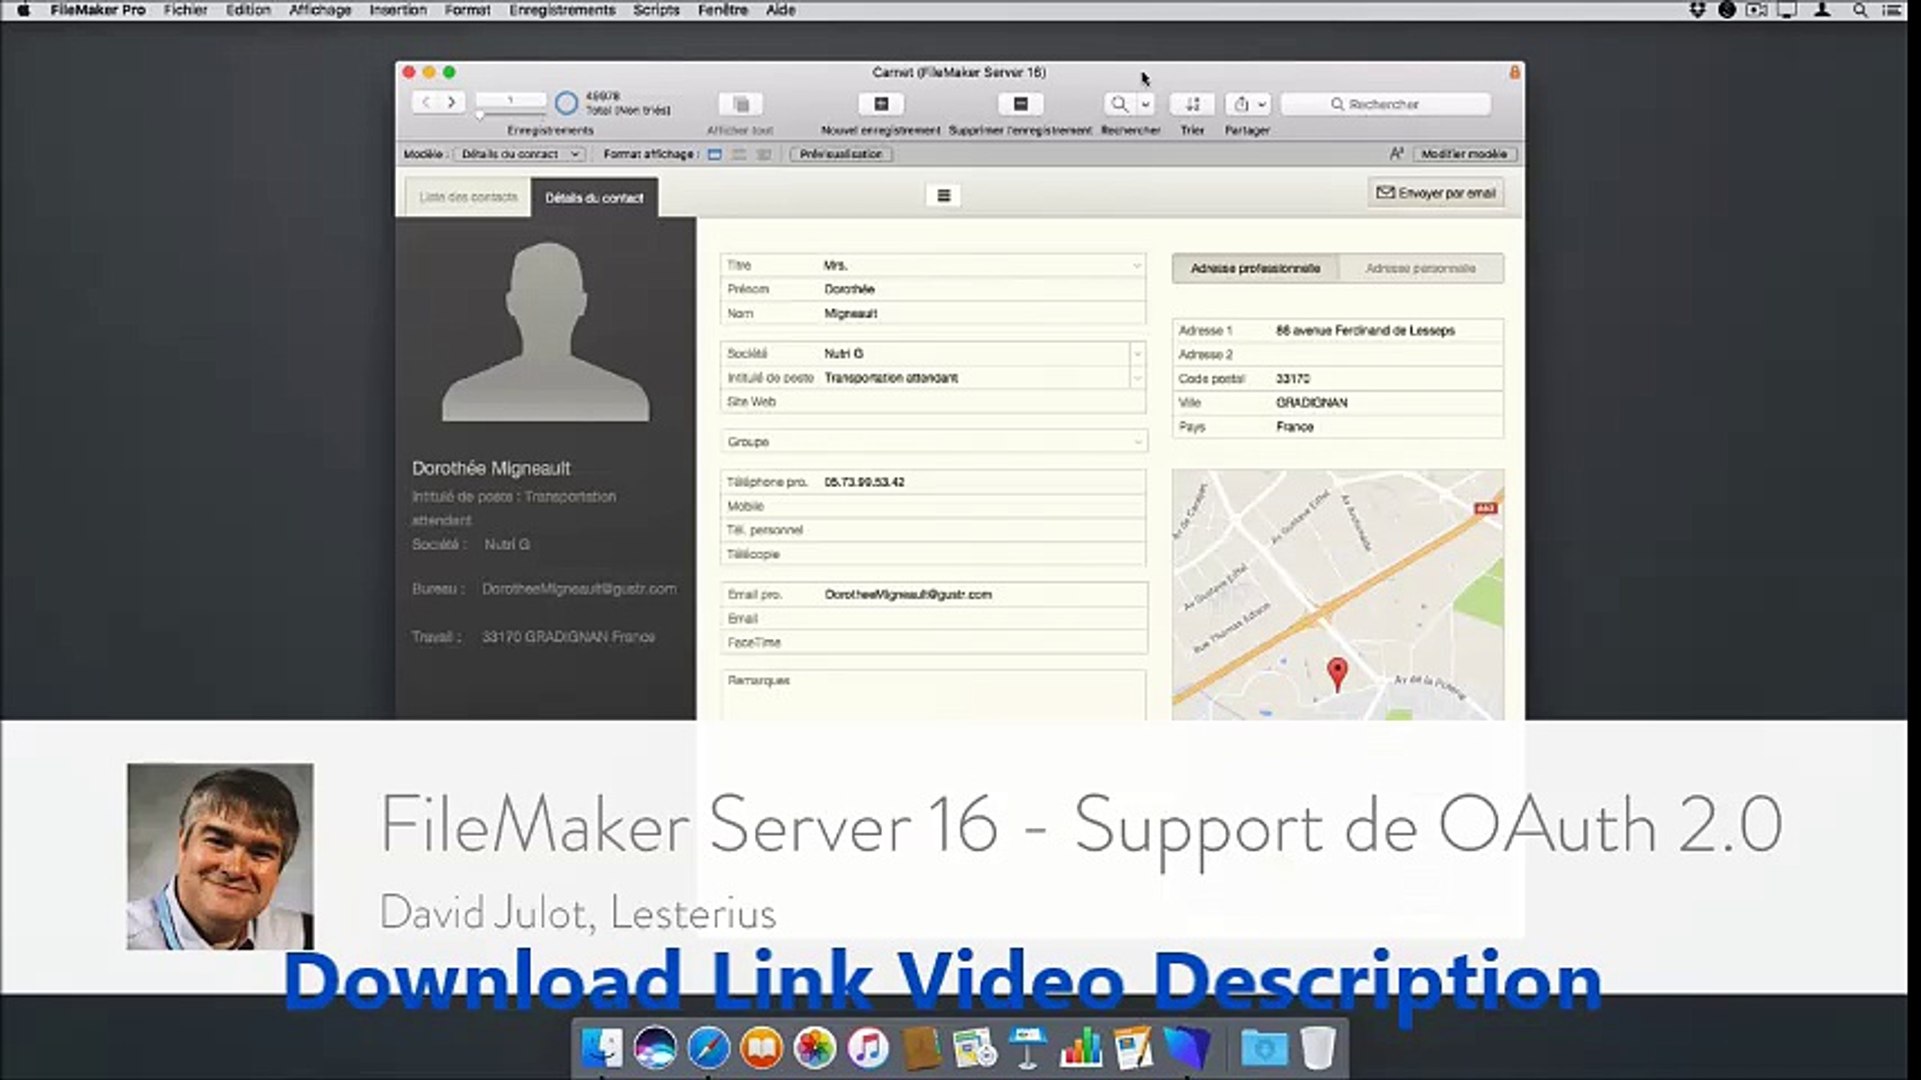
Task: Open Finder from the Dock
Action: 602,1048
